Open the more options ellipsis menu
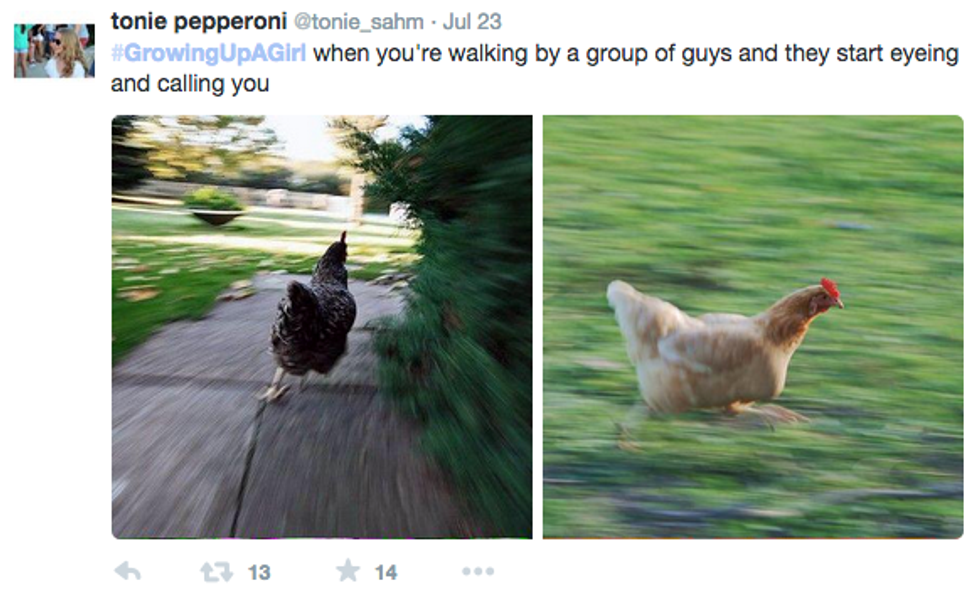The height and width of the screenshot is (599, 980). [x=478, y=571]
